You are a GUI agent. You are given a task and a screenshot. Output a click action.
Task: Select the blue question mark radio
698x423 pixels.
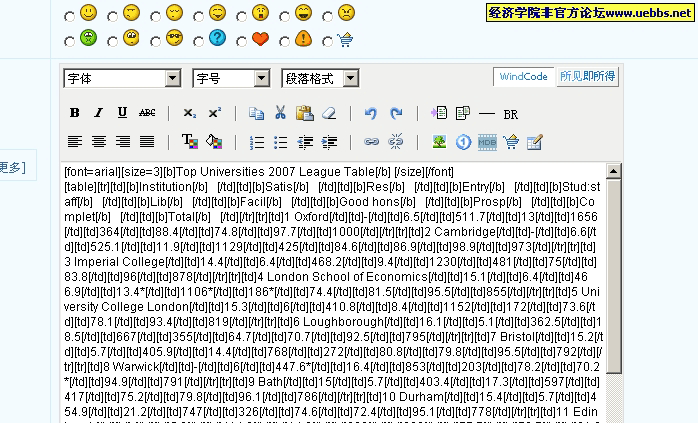click(x=198, y=42)
